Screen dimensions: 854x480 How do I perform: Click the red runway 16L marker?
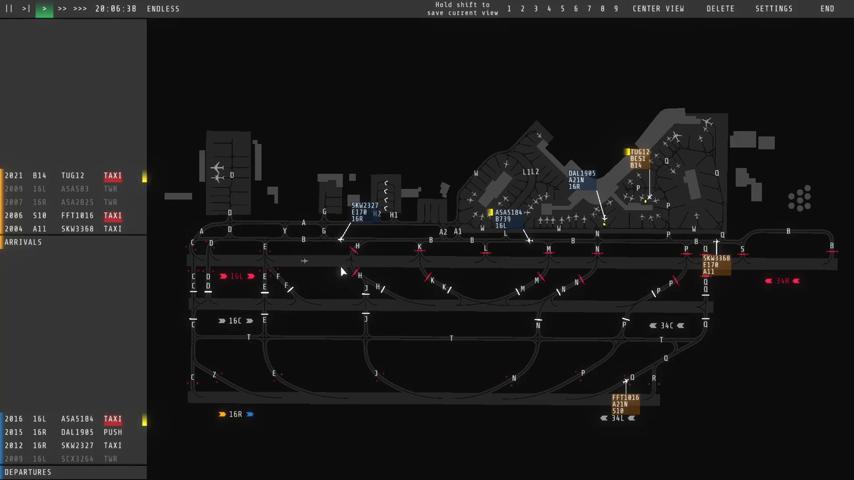pyautogui.click(x=236, y=276)
